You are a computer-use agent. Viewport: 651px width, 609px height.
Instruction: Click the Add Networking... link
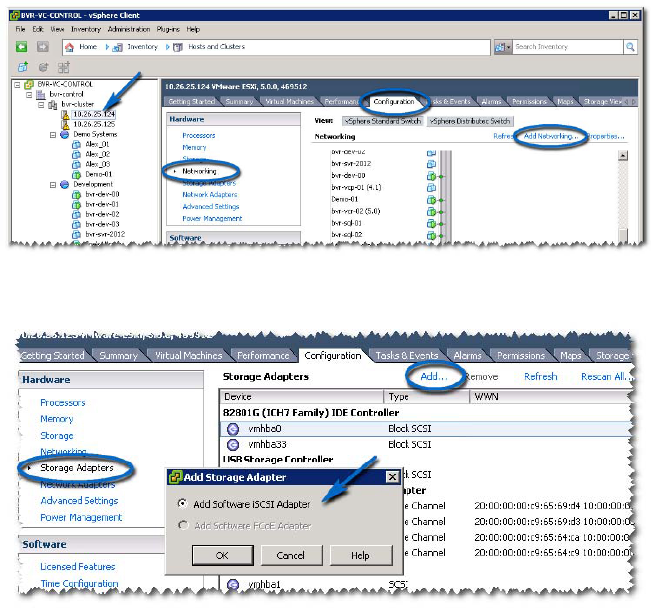point(551,136)
